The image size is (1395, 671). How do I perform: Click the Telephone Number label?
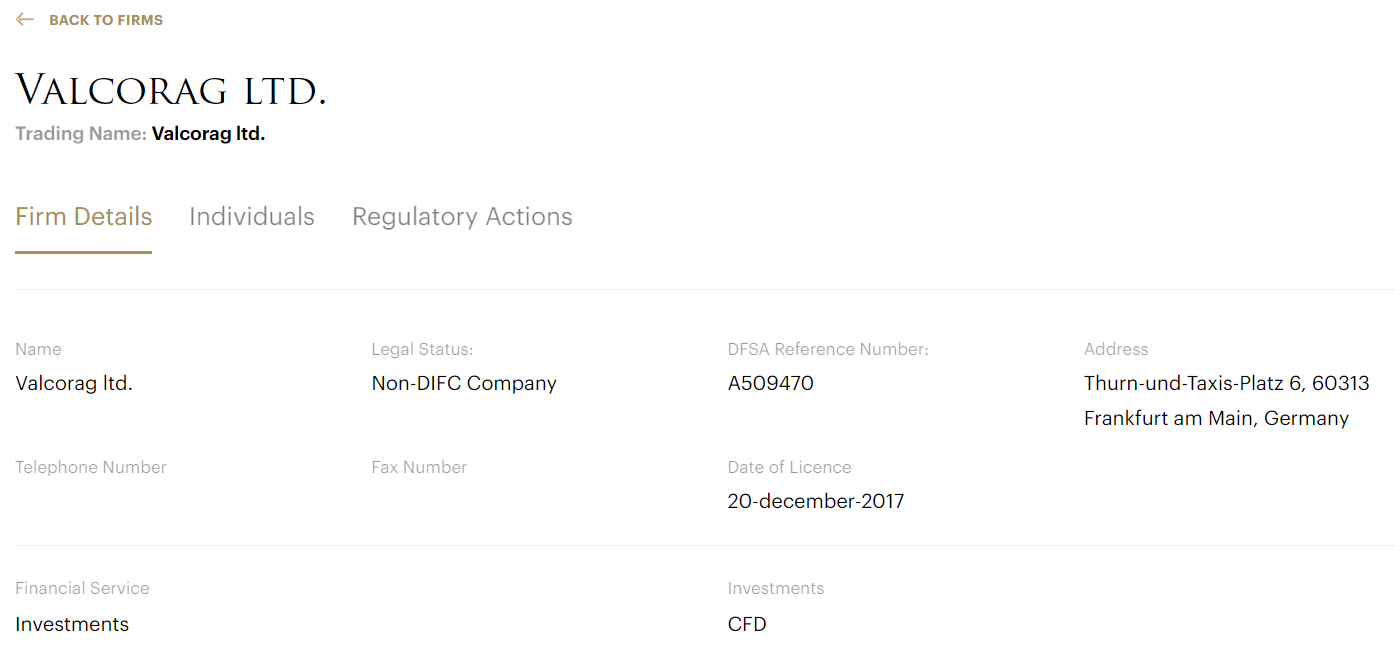pyautogui.click(x=91, y=467)
